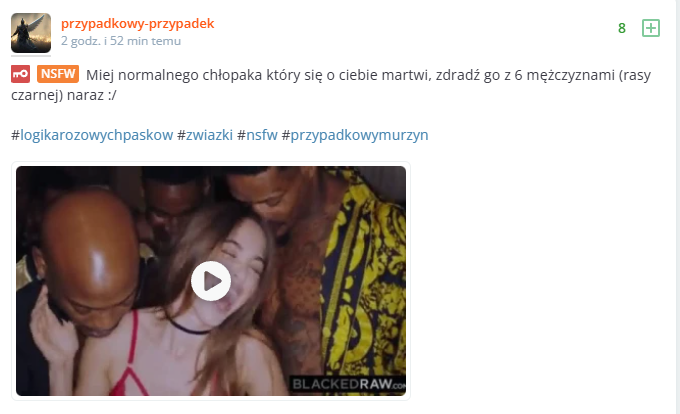Click the red key icon before the post
Viewport: 680px width, 414px height.
tap(20, 74)
